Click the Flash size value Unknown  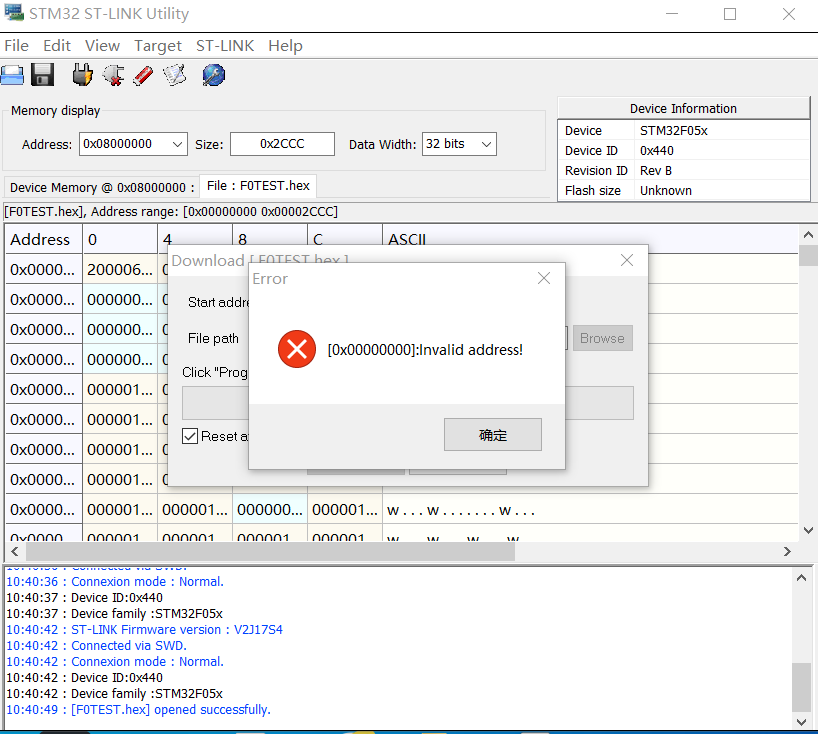[x=666, y=190]
